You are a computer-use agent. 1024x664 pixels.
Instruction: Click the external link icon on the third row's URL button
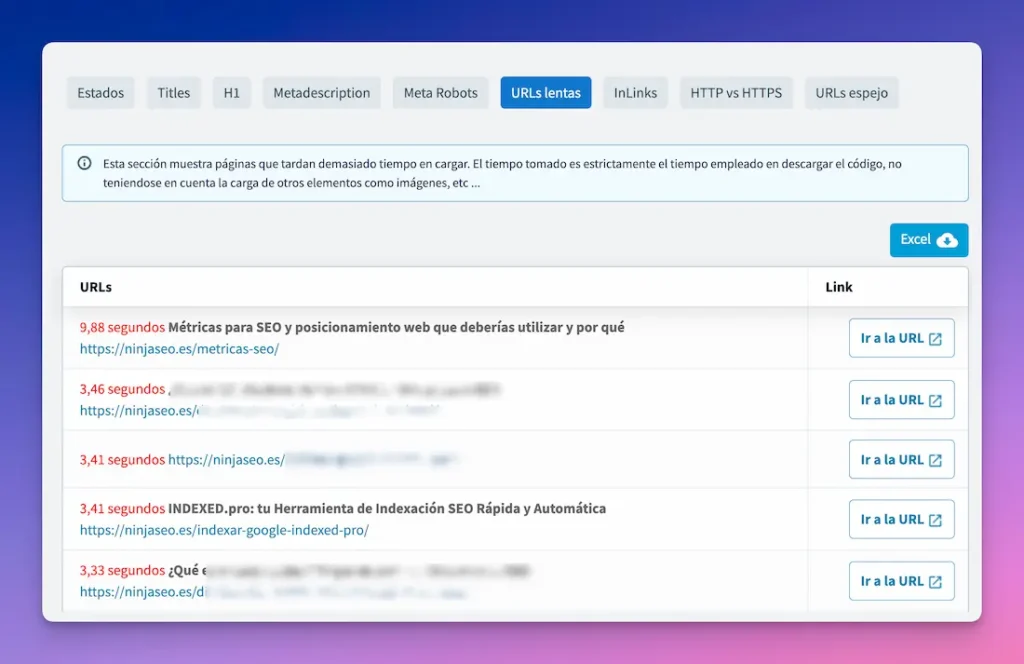click(934, 459)
